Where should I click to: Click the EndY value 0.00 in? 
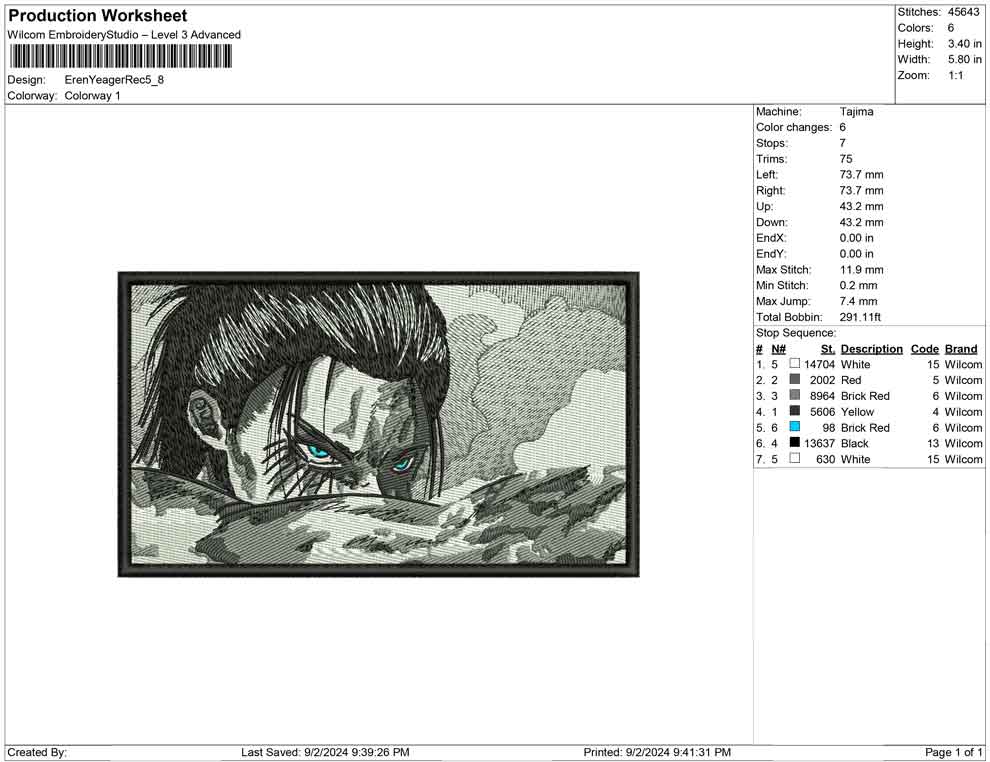pos(857,253)
